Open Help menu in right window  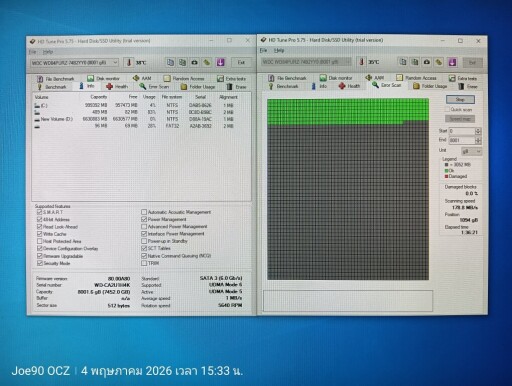(279, 50)
